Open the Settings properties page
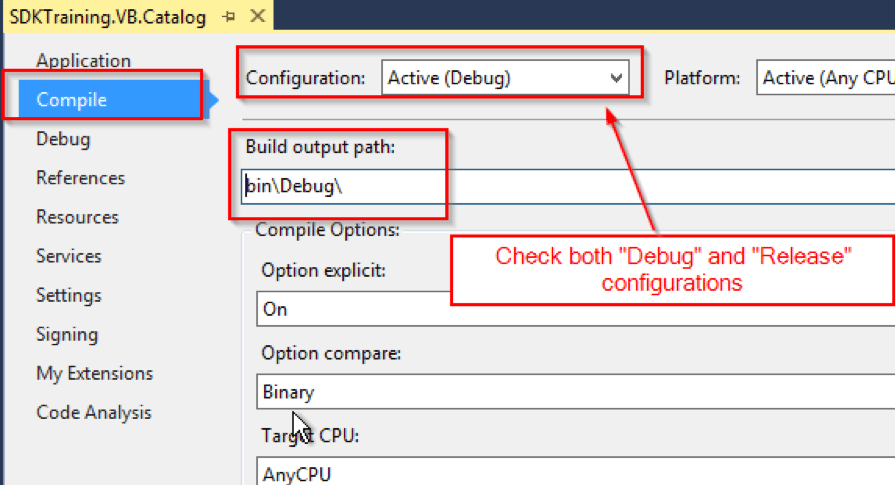This screenshot has height=485, width=895. pos(69,295)
